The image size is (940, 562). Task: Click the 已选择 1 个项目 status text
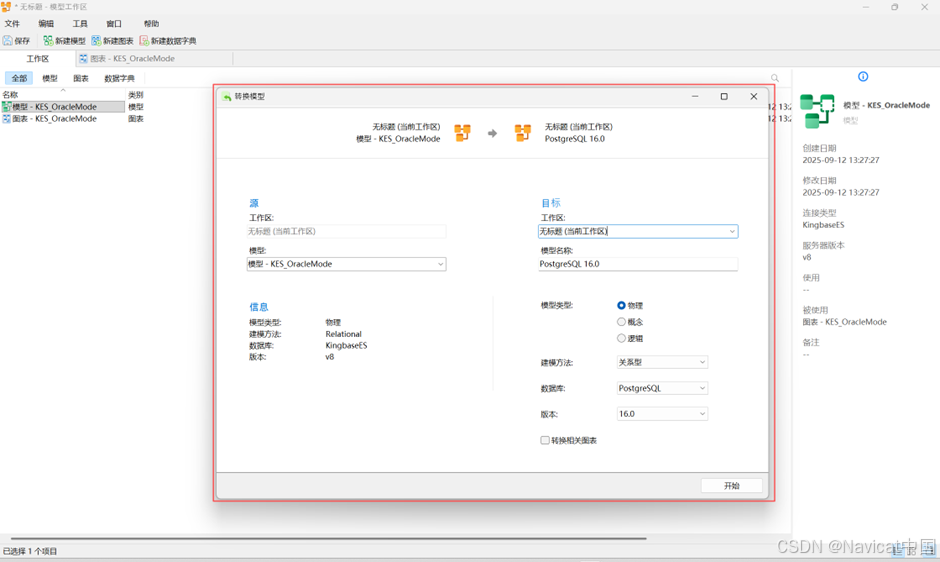pos(30,551)
